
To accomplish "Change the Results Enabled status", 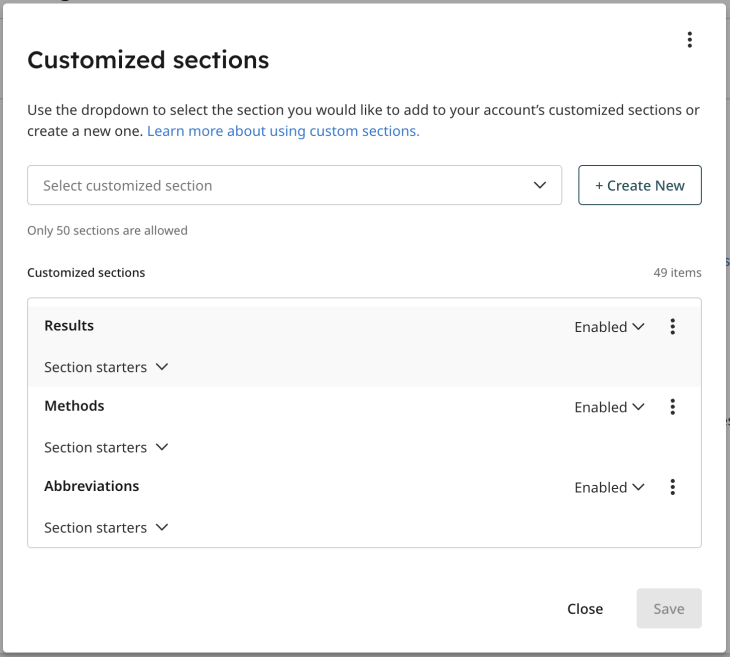I will 609,327.
